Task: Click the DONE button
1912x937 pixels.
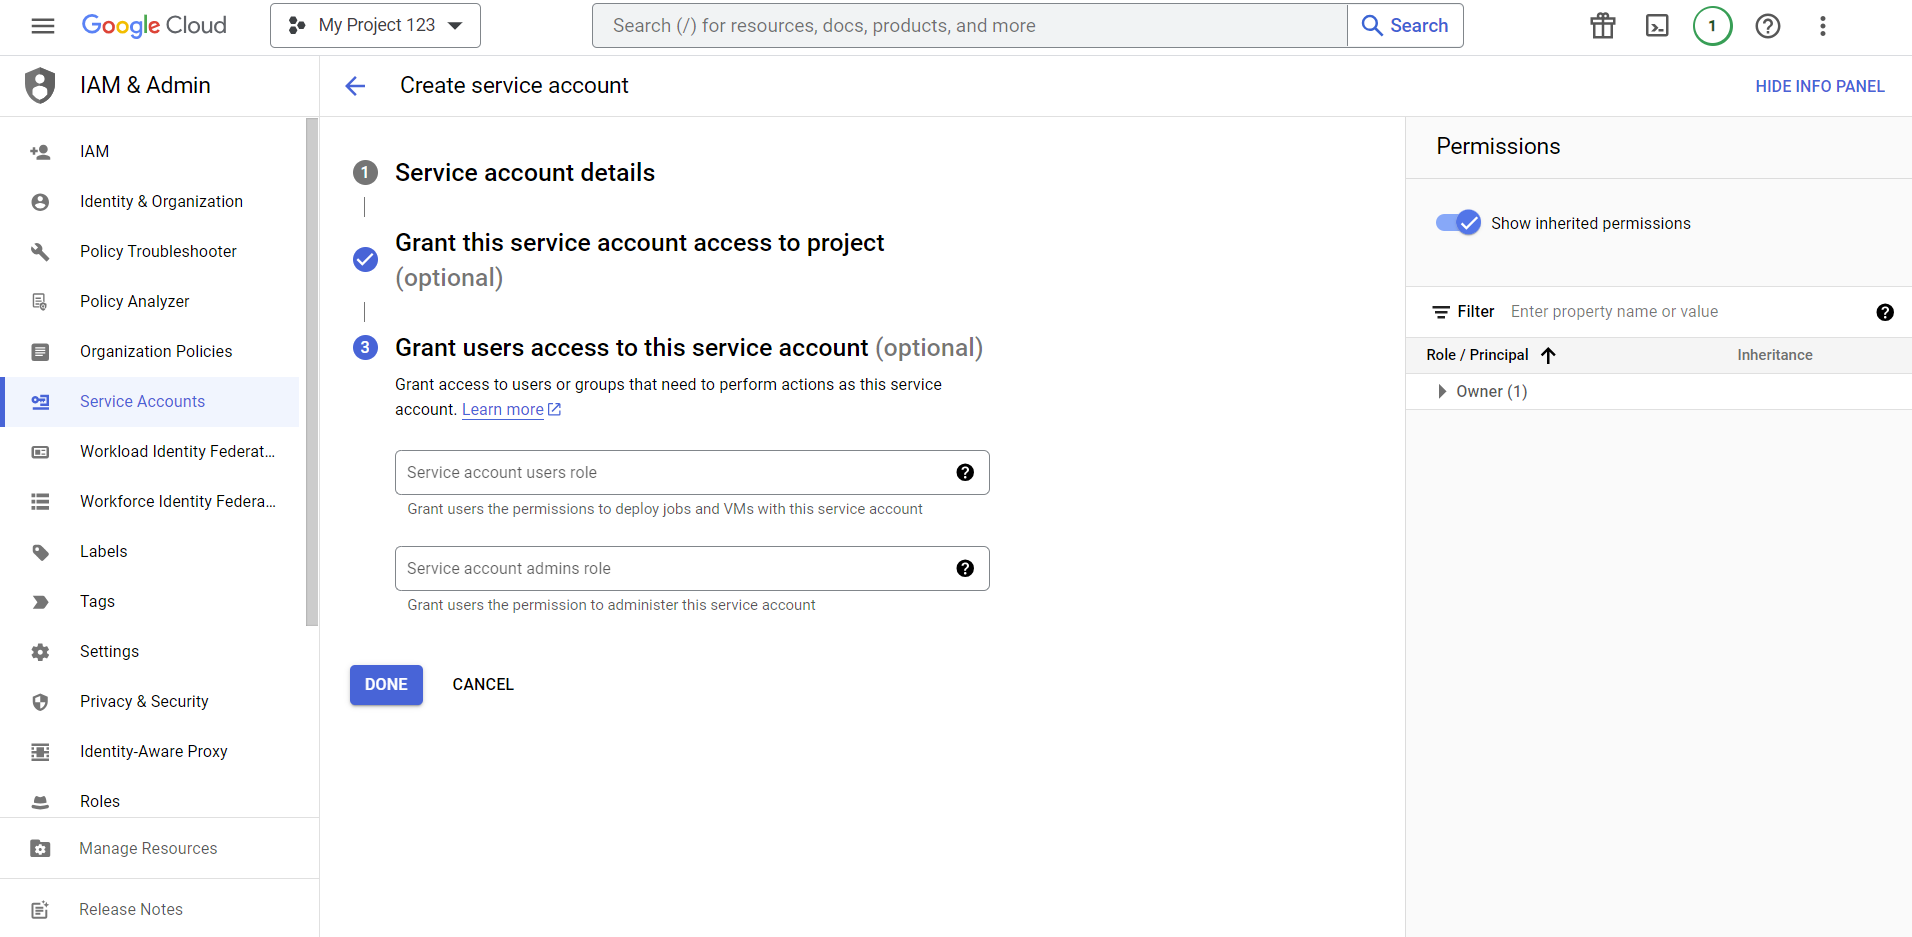Action: (386, 685)
